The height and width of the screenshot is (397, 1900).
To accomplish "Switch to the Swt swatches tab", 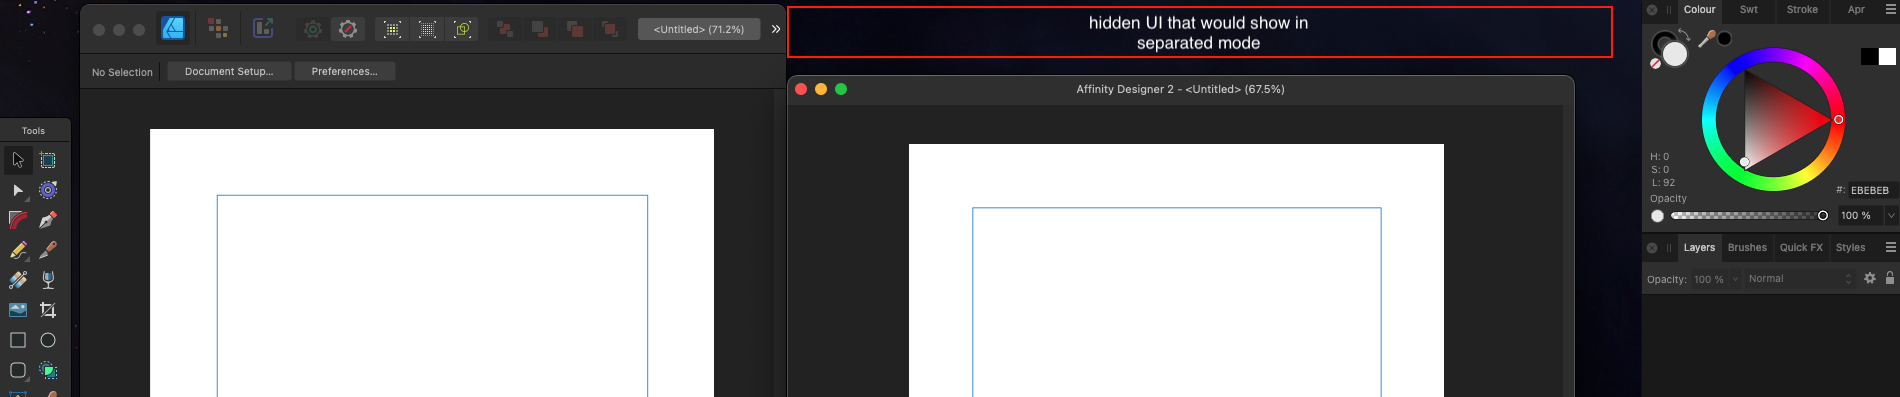I will [x=1749, y=9].
